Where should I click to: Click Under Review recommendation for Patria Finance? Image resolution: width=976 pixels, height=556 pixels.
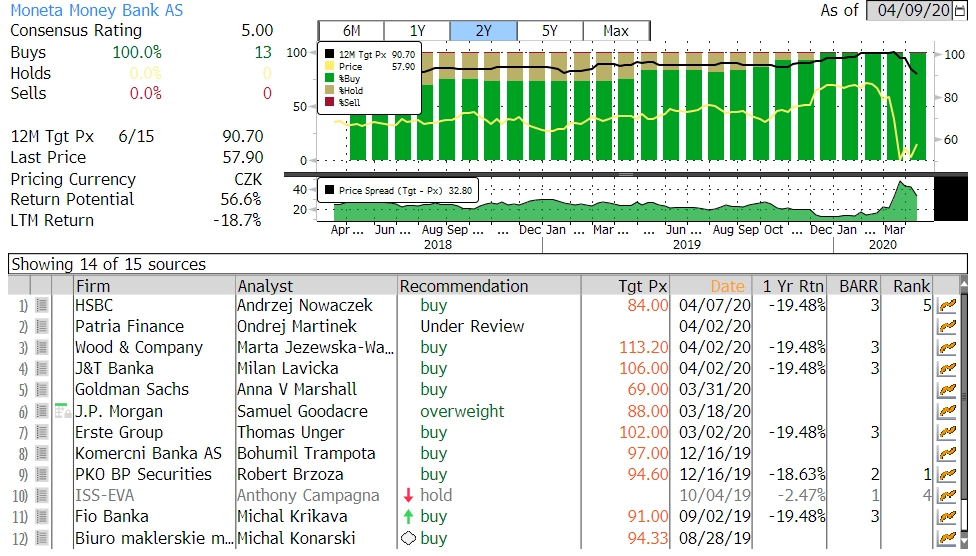click(x=472, y=326)
